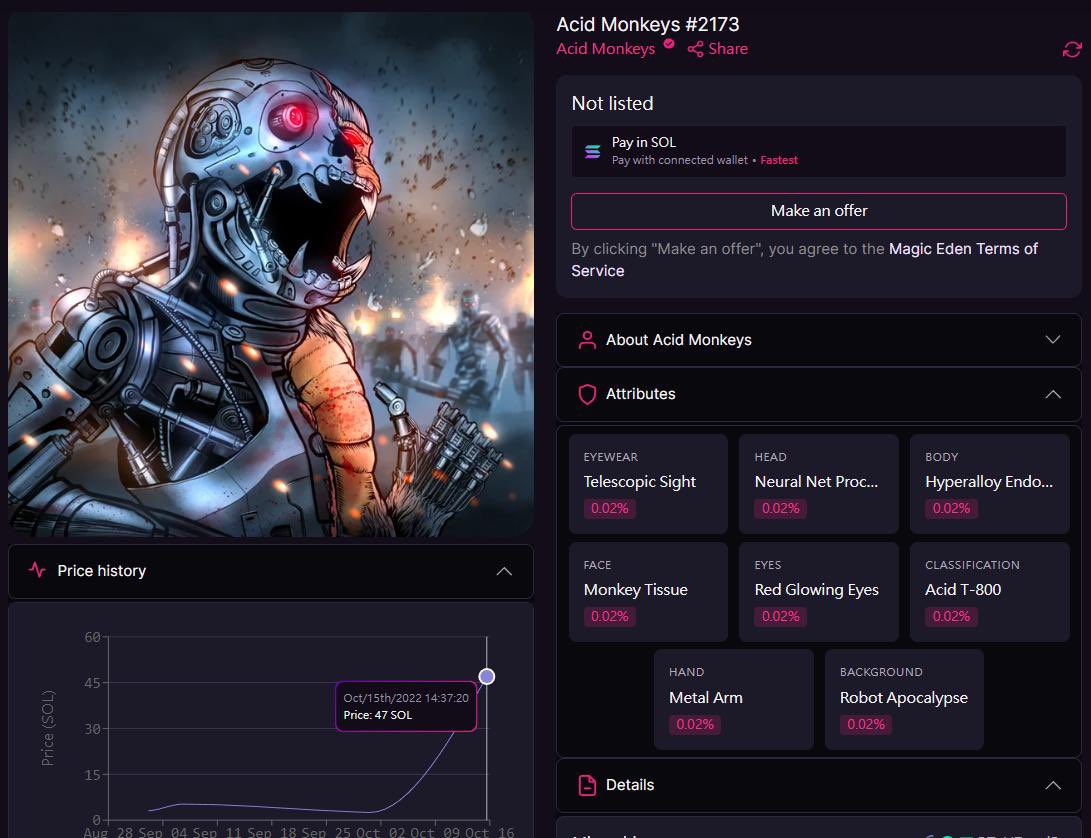Expand the About Acid Monkeys section chevron
Viewport: 1091px width, 838px height.
1053,340
